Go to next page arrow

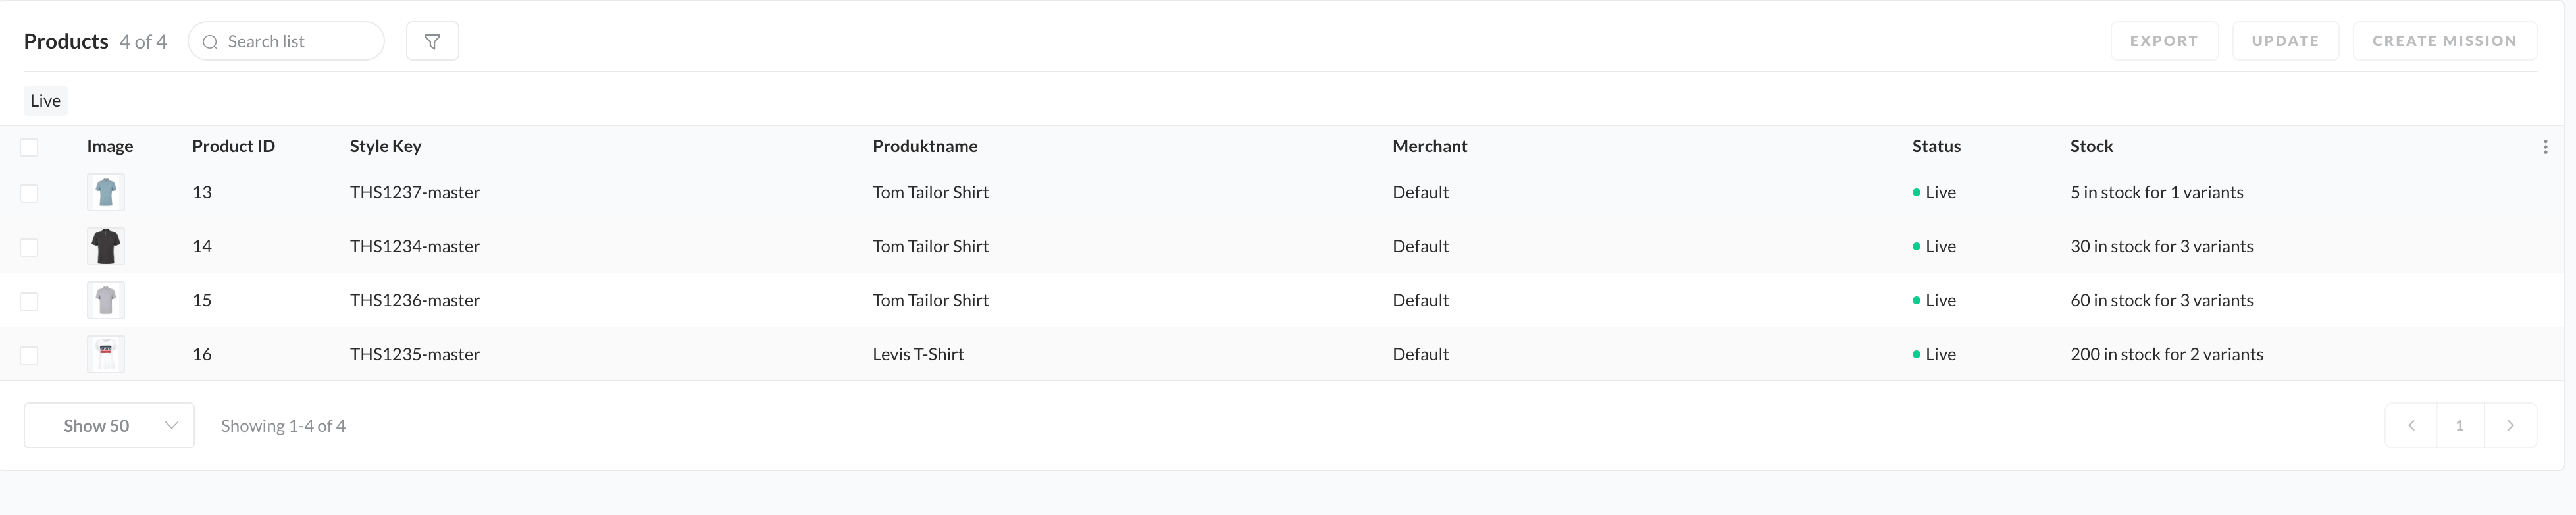pos(2510,426)
